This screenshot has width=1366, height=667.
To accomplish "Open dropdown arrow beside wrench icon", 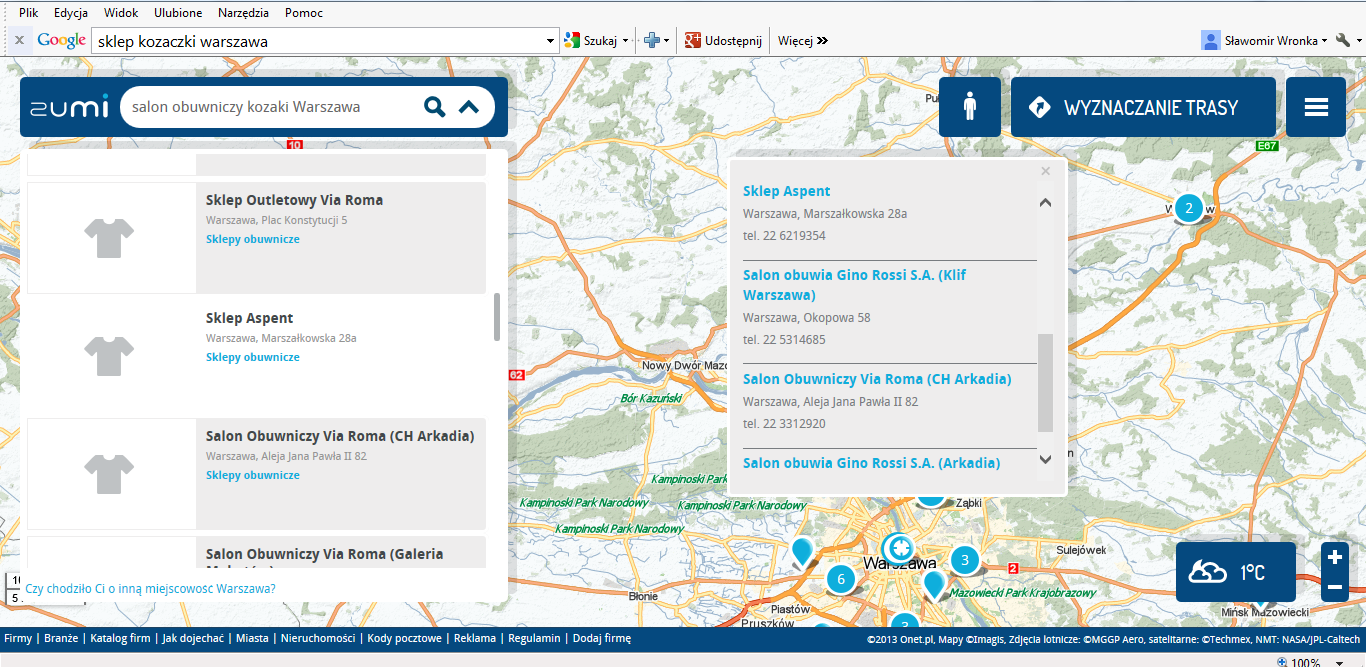I will 1358,41.
